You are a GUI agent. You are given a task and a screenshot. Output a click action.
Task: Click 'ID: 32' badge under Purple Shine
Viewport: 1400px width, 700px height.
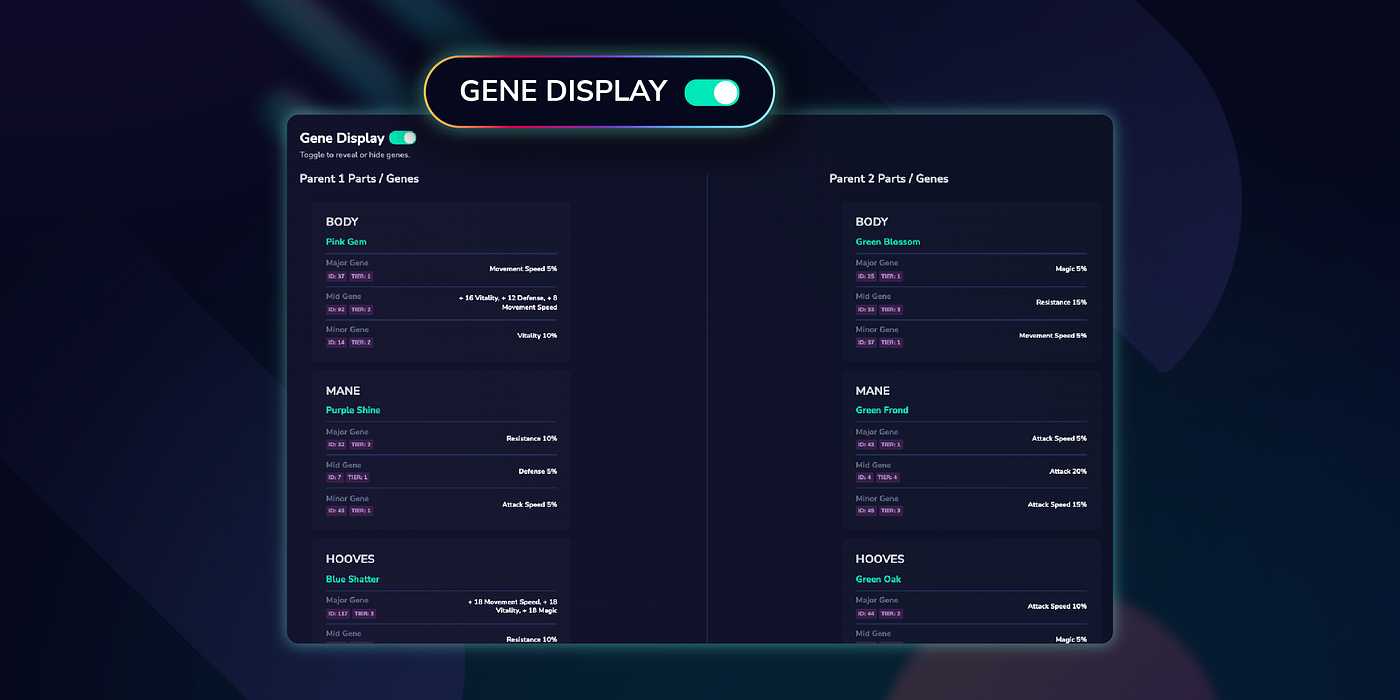tap(336, 444)
